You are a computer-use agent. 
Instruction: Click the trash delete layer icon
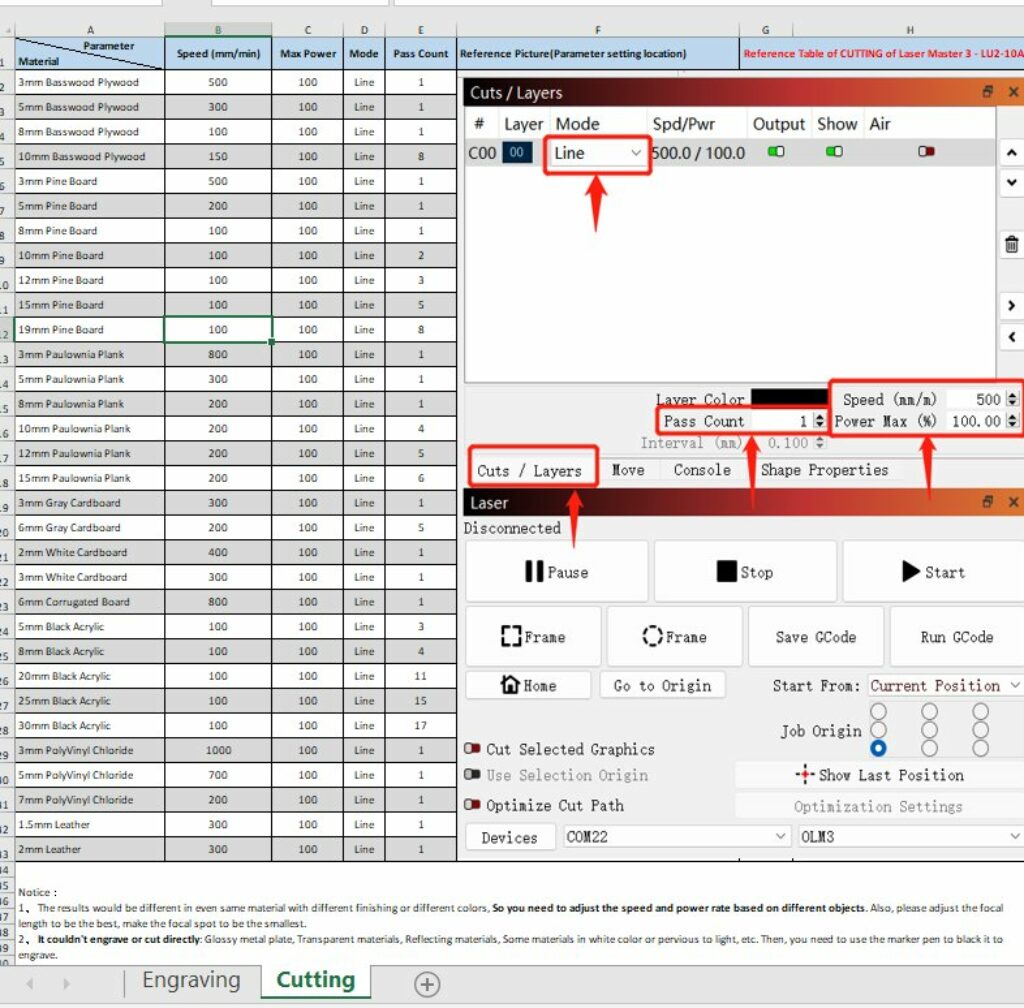coord(1011,244)
